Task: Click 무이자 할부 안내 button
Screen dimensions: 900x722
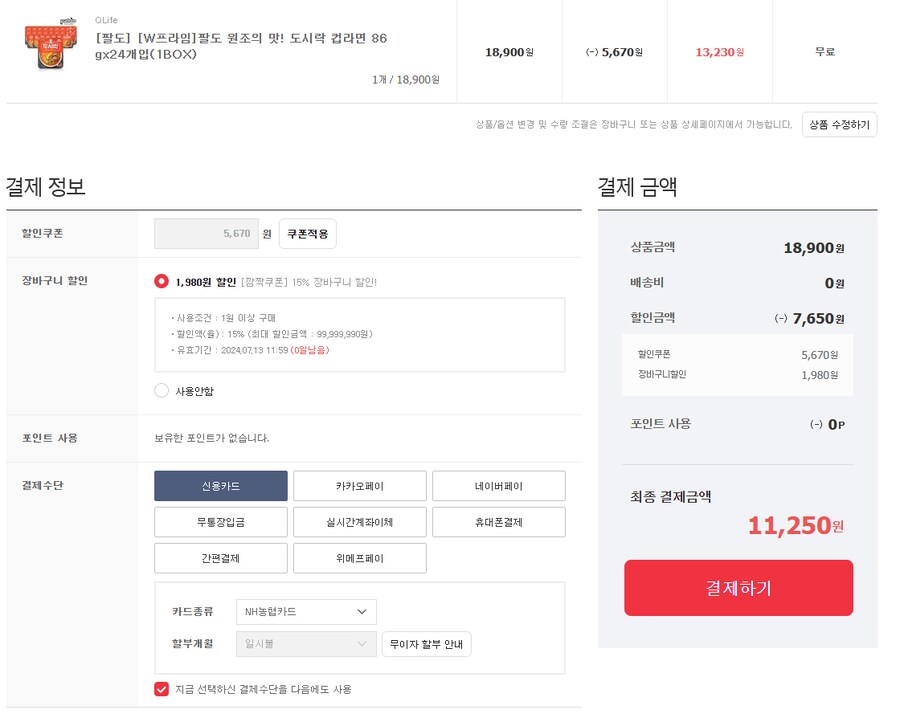Action: coord(426,644)
